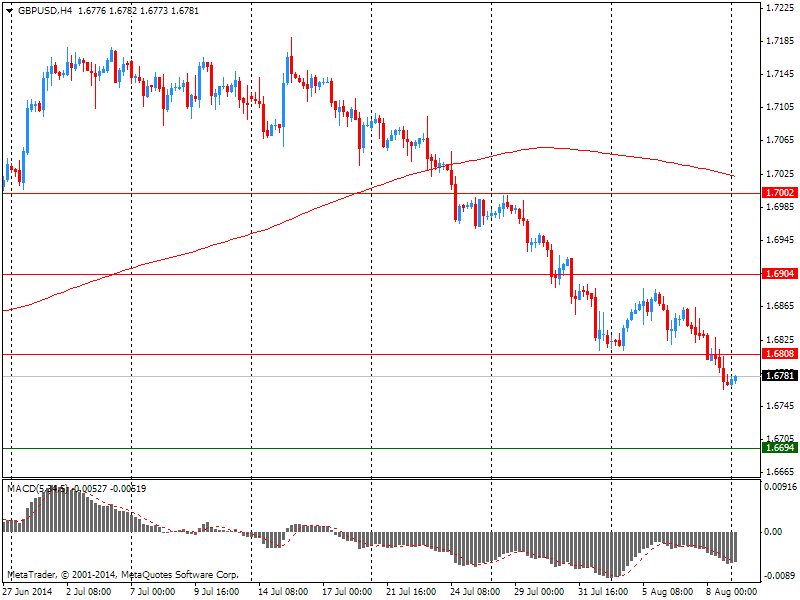The image size is (800, 600).
Task: Click the 1.7105 price scale value
Action: [780, 107]
